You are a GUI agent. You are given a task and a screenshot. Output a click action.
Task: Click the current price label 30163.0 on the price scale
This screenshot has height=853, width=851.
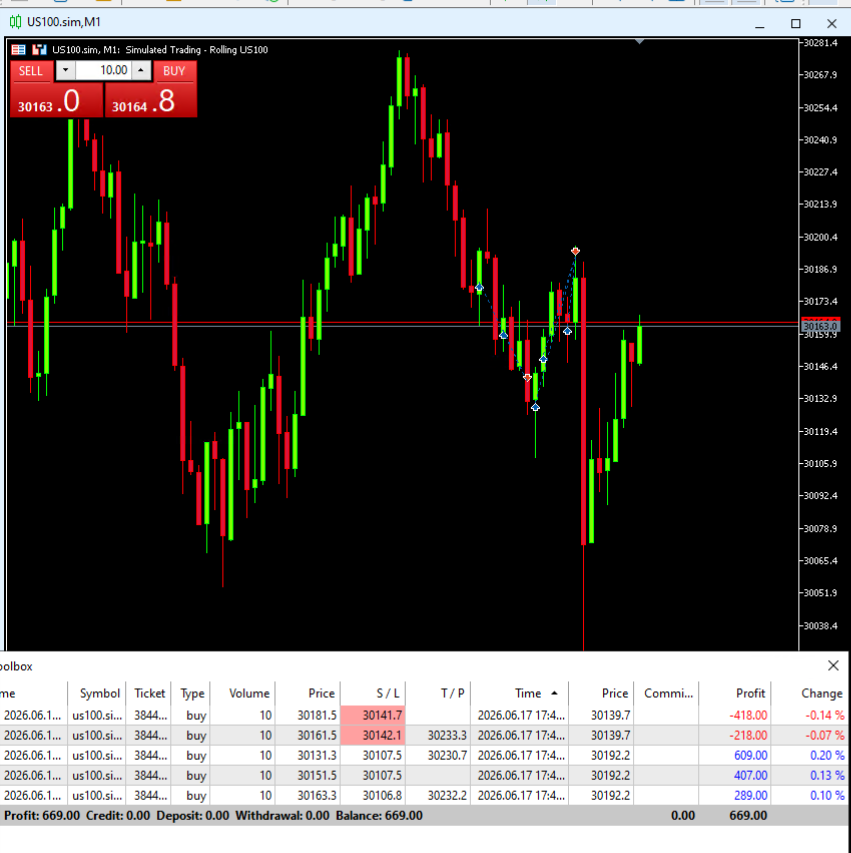(820, 326)
